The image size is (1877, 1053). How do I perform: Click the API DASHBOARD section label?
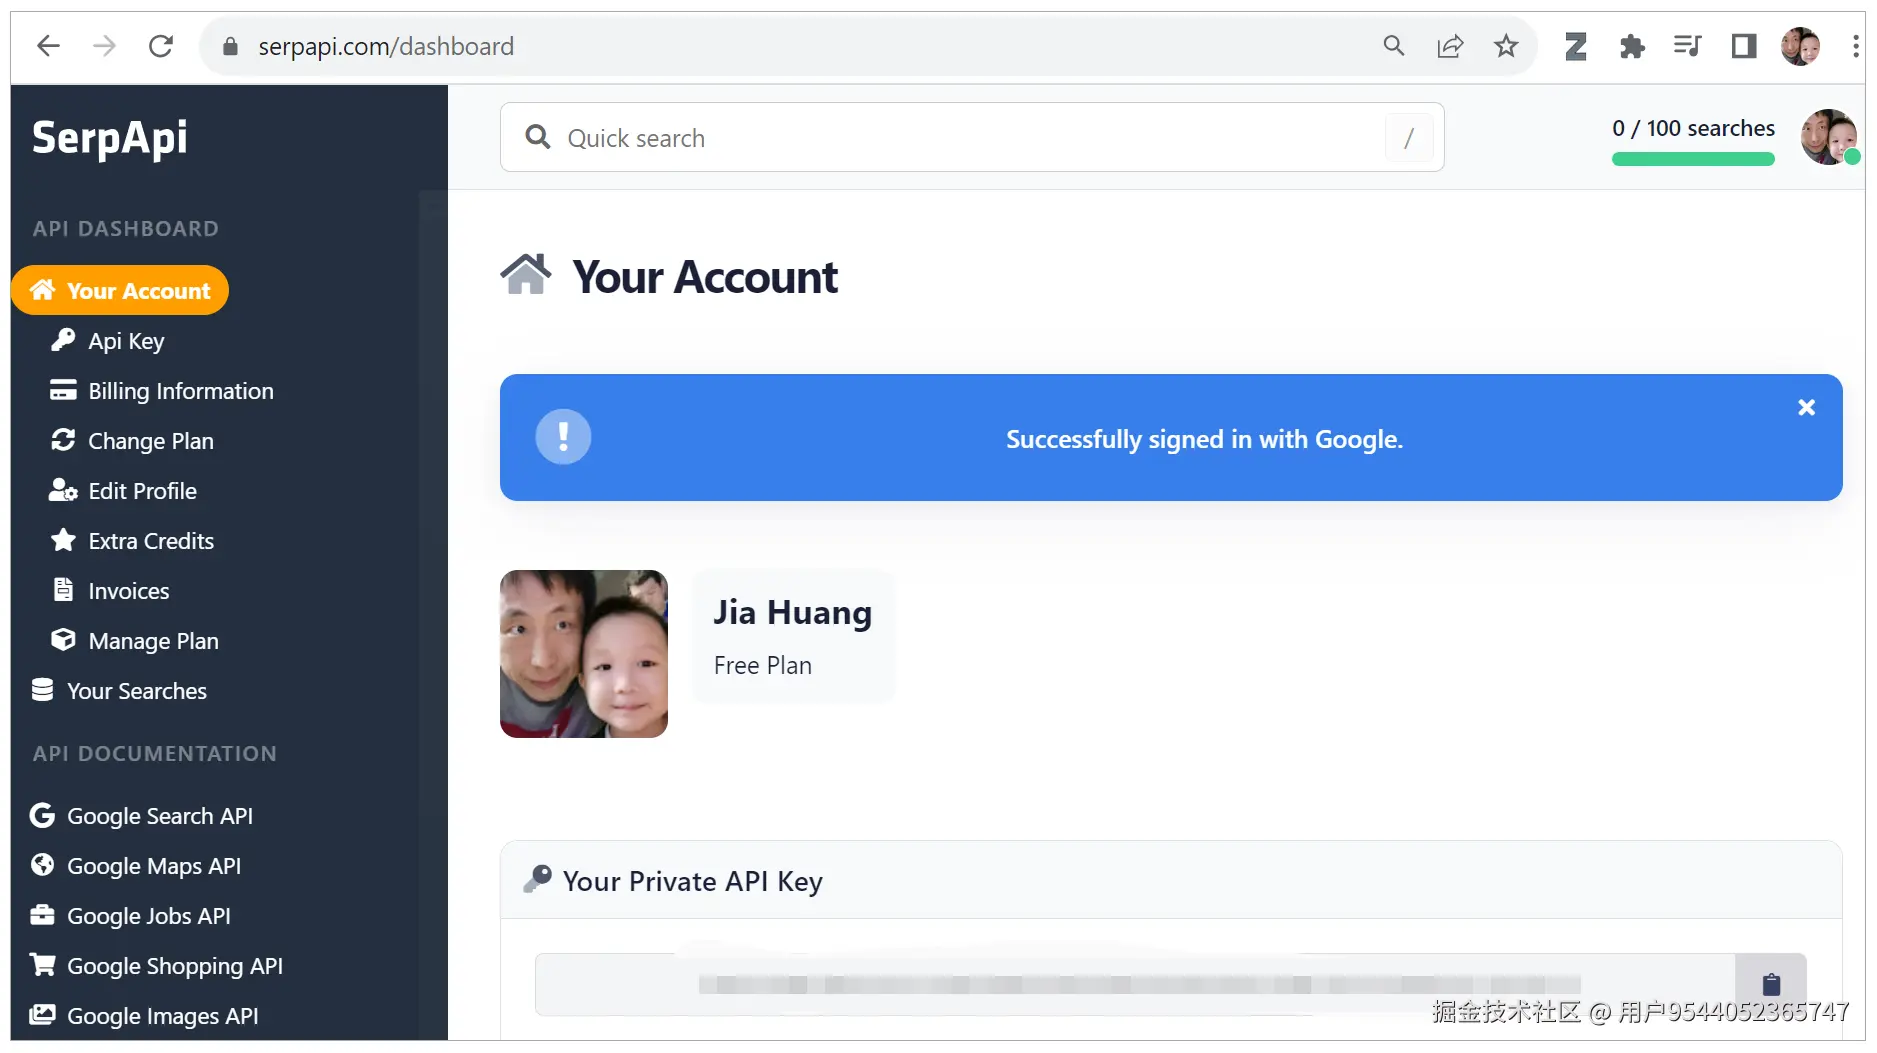(x=125, y=229)
